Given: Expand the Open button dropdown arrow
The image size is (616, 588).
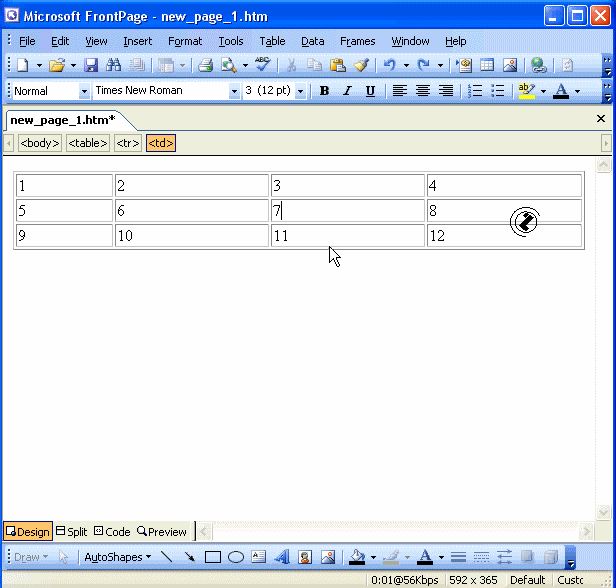Looking at the screenshot, I should [x=73, y=65].
